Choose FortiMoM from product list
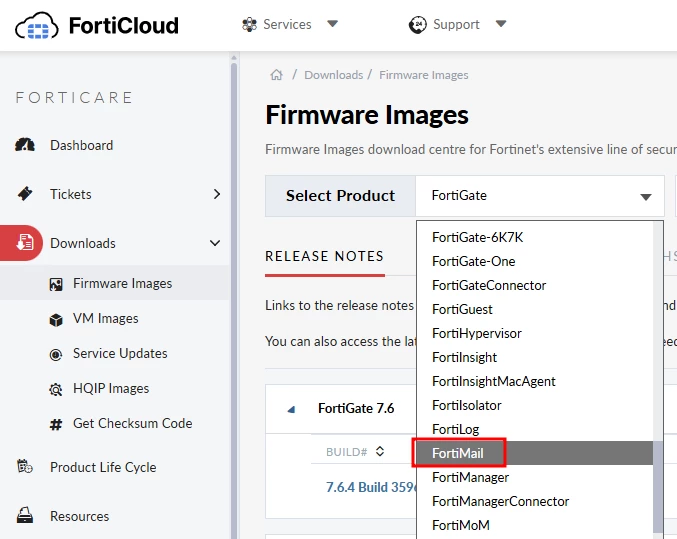This screenshot has height=539, width=677. [x=535, y=525]
